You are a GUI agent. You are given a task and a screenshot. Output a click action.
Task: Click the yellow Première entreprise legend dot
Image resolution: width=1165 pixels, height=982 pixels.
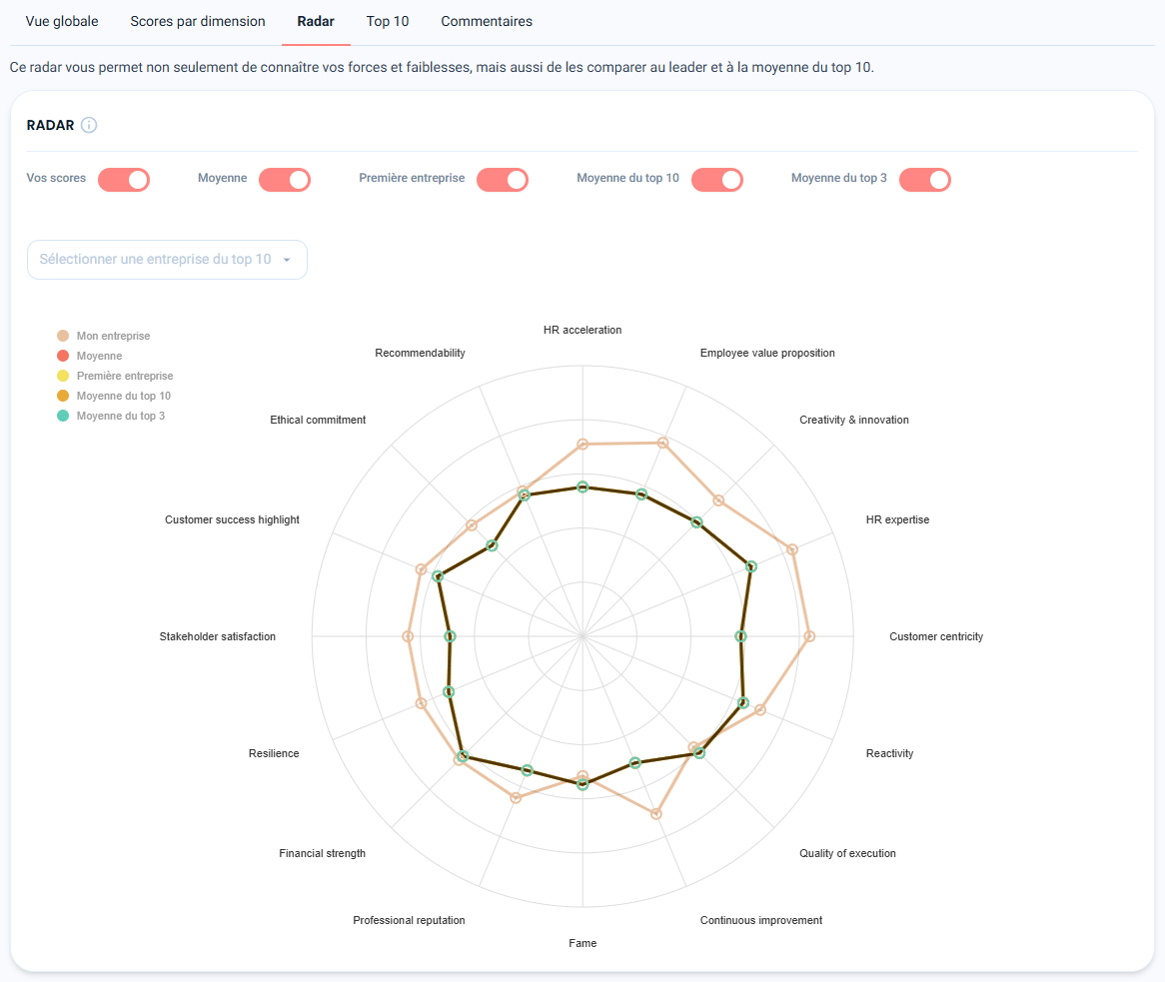[63, 376]
